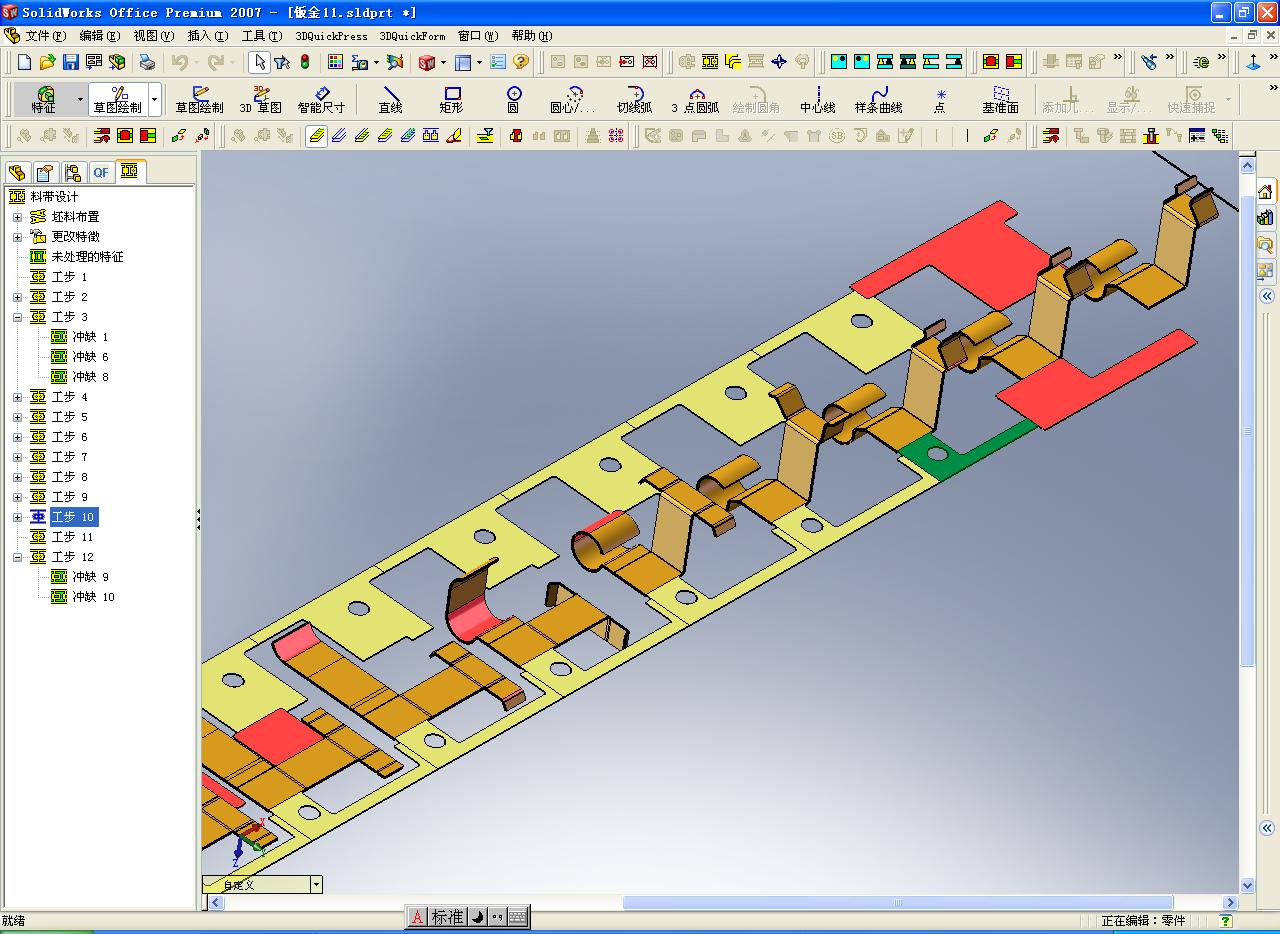Toggle the A language indicator on IME bar
The image size is (1280, 934).
coord(418,917)
